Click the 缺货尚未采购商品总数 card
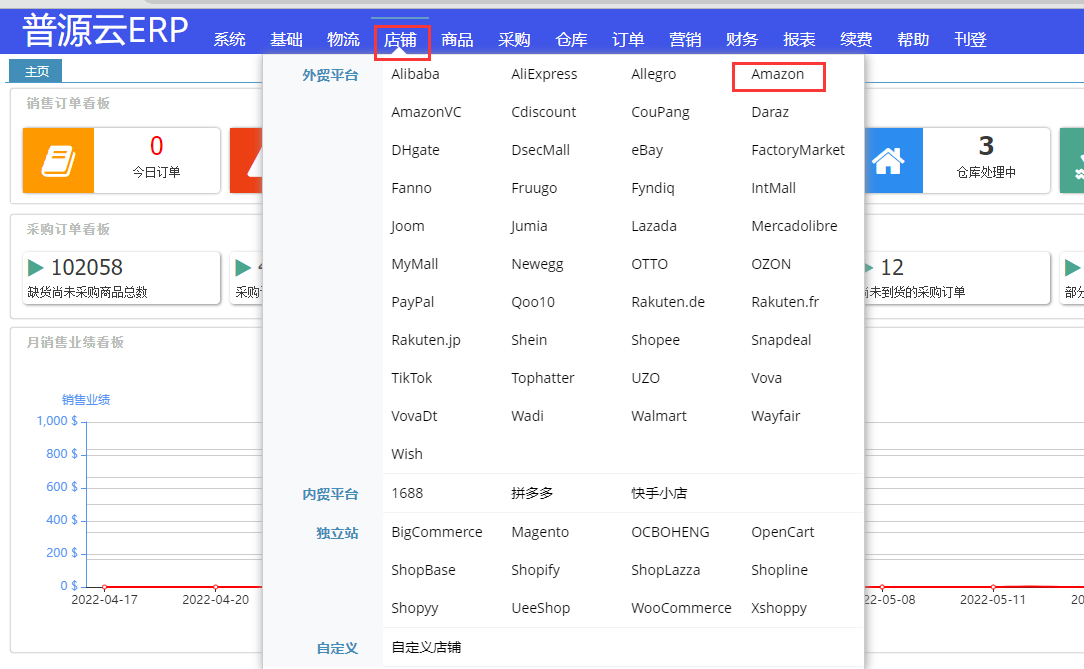This screenshot has height=669, width=1084. (x=122, y=278)
